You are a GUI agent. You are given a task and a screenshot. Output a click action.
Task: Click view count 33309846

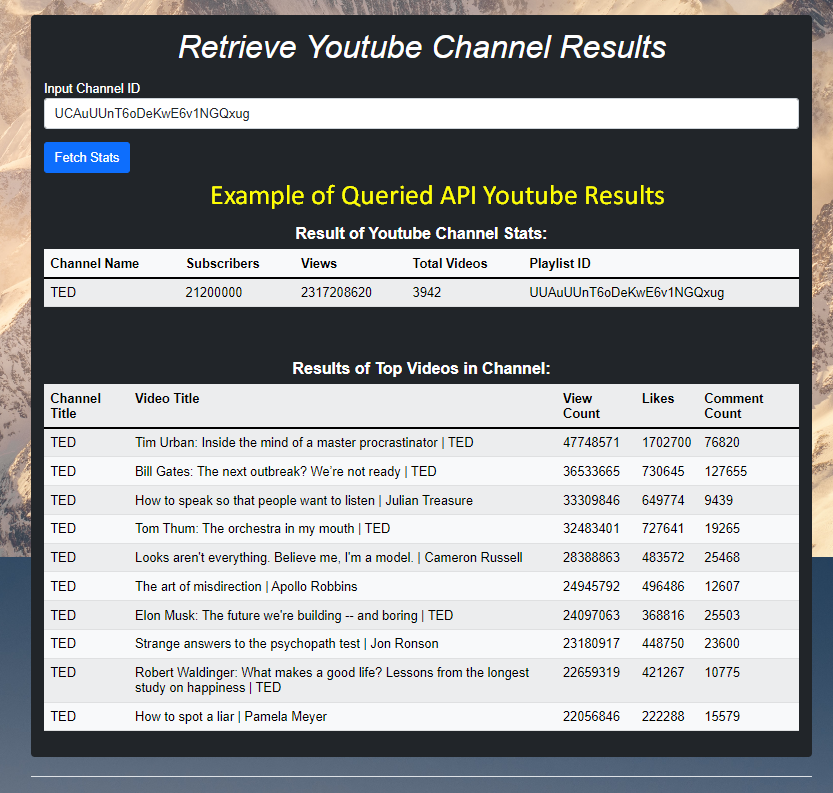click(591, 500)
